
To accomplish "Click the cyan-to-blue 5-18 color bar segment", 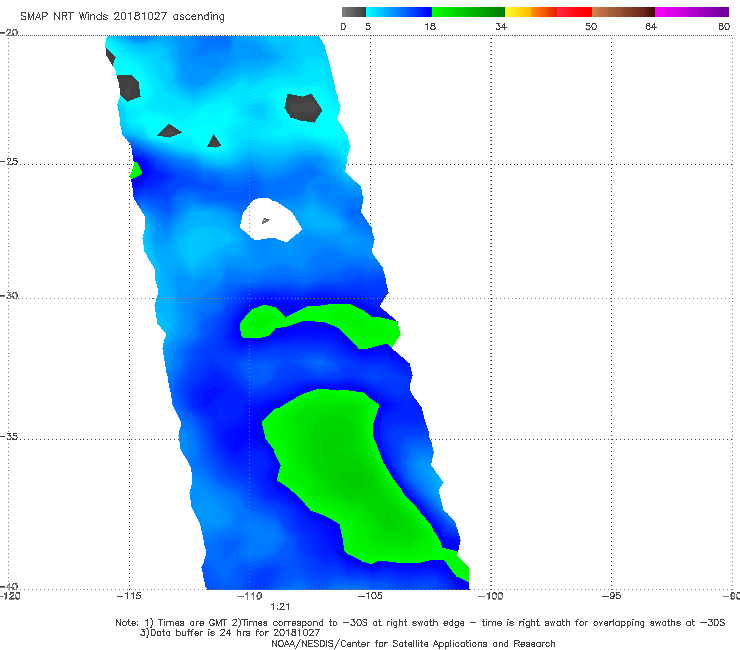I will pos(399,12).
